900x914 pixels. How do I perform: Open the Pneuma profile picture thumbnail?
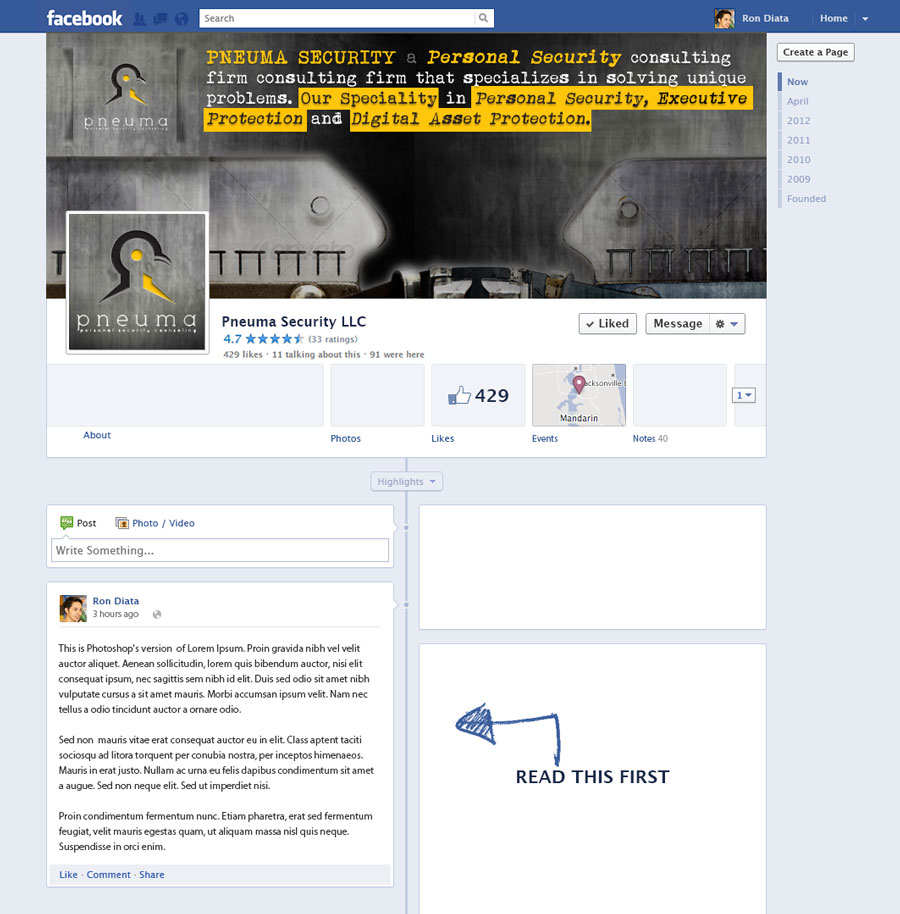point(137,282)
